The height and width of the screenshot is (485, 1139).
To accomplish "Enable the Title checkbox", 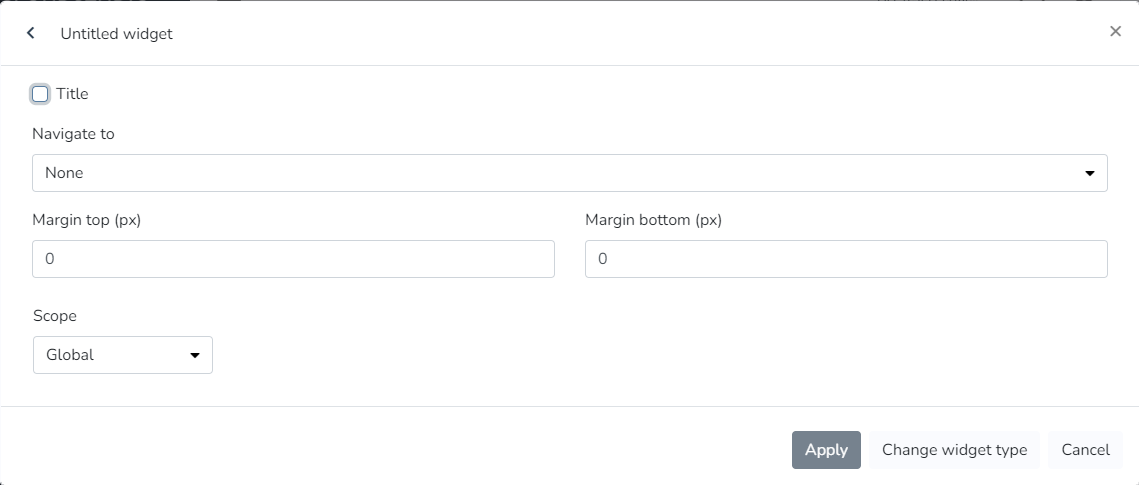I will [x=40, y=94].
